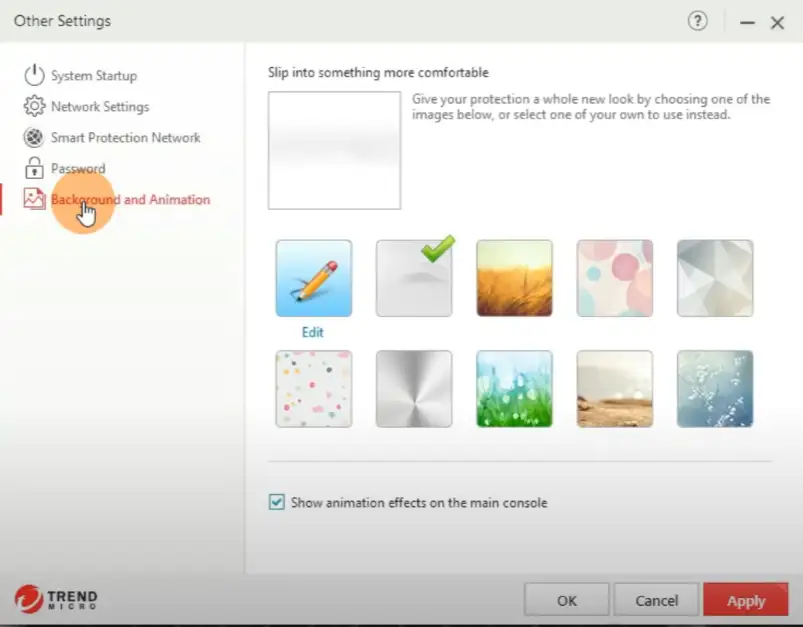Viewport: 803px width, 627px height.
Task: Choose the brushed metal silver background
Action: point(413,389)
